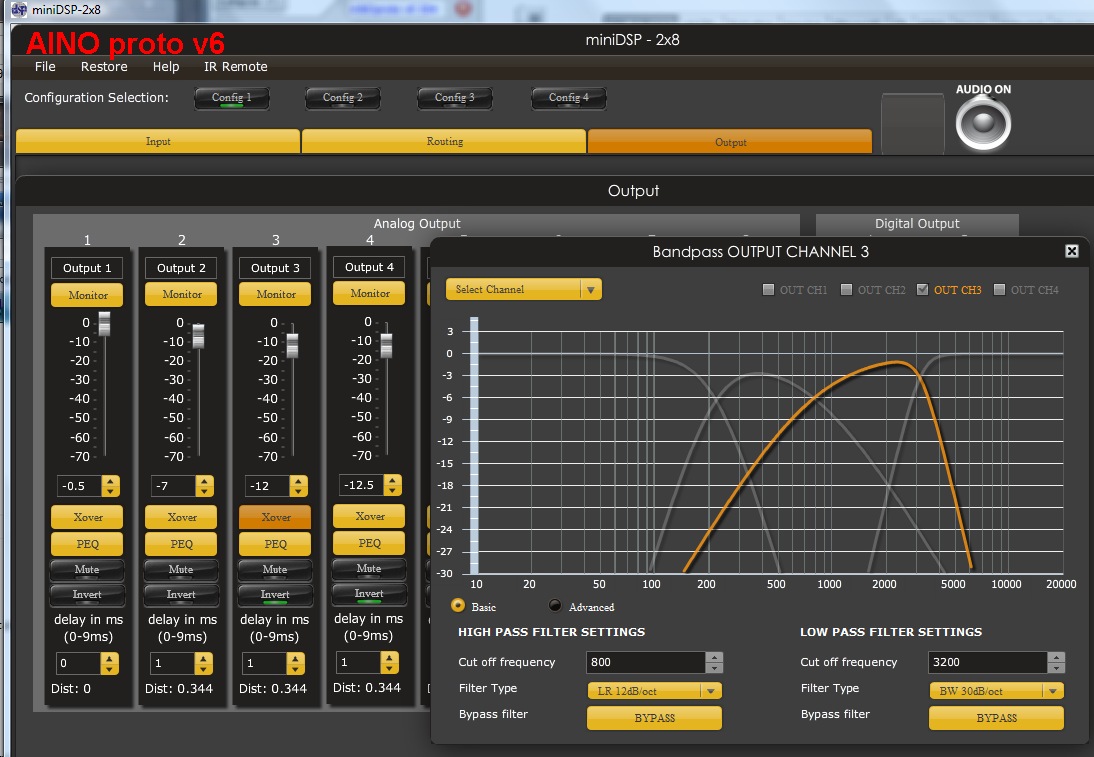The height and width of the screenshot is (757, 1094).
Task: Open high pass Filter Type LR 12dB/oct dropdown
Action: 654,691
